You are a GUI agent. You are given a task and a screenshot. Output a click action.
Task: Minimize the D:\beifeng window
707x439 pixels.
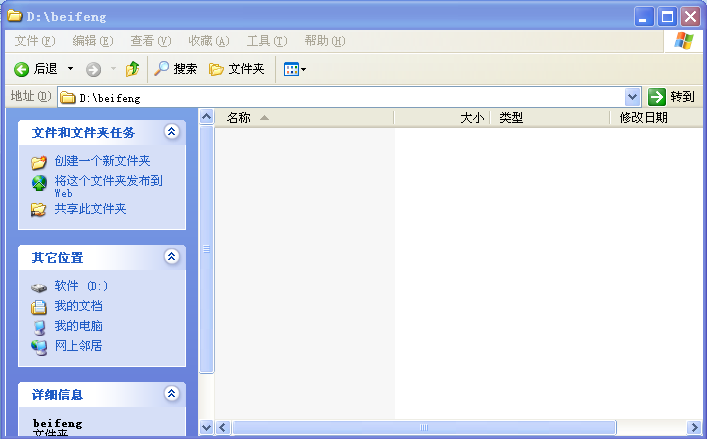[x=643, y=17]
